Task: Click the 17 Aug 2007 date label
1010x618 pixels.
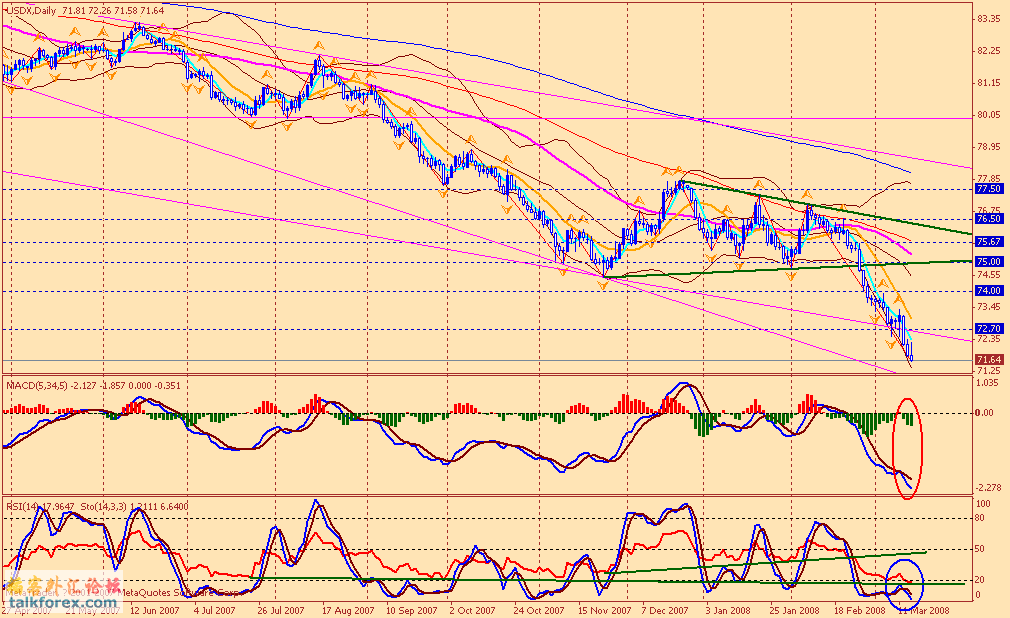Action: (348, 610)
